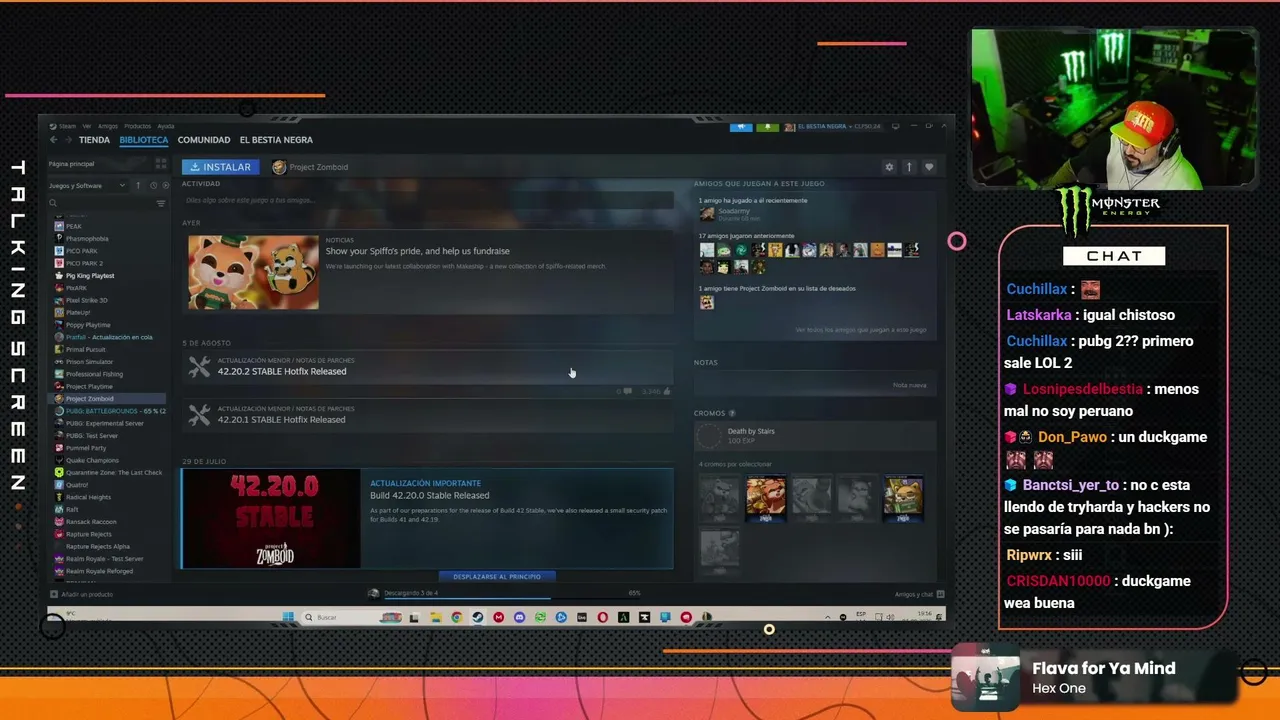The image size is (1280, 720).
Task: Click the Steam icon in the taskbar
Action: 478,618
